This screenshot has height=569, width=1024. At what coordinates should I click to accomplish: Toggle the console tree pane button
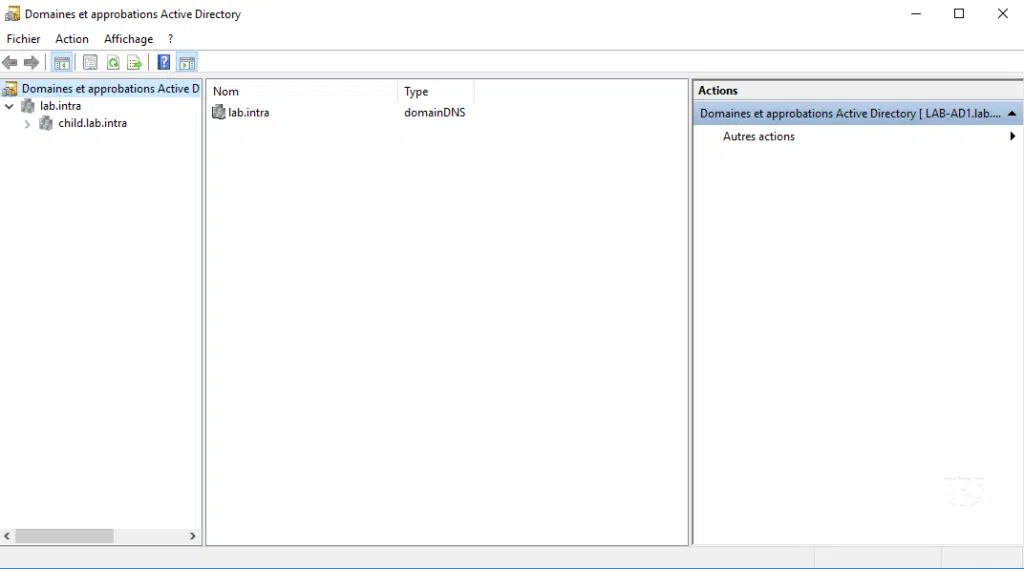pos(62,63)
